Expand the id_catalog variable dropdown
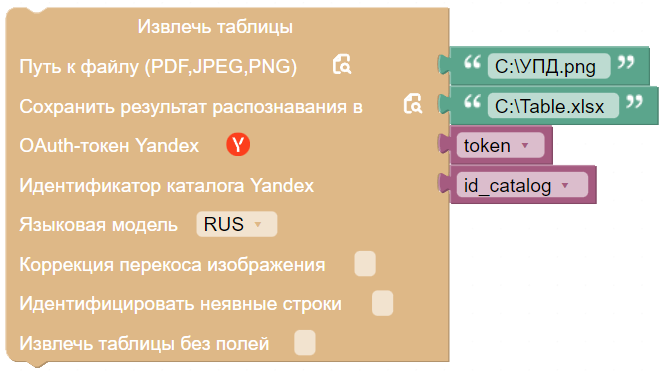The width and height of the screenshot is (664, 373). (522, 185)
